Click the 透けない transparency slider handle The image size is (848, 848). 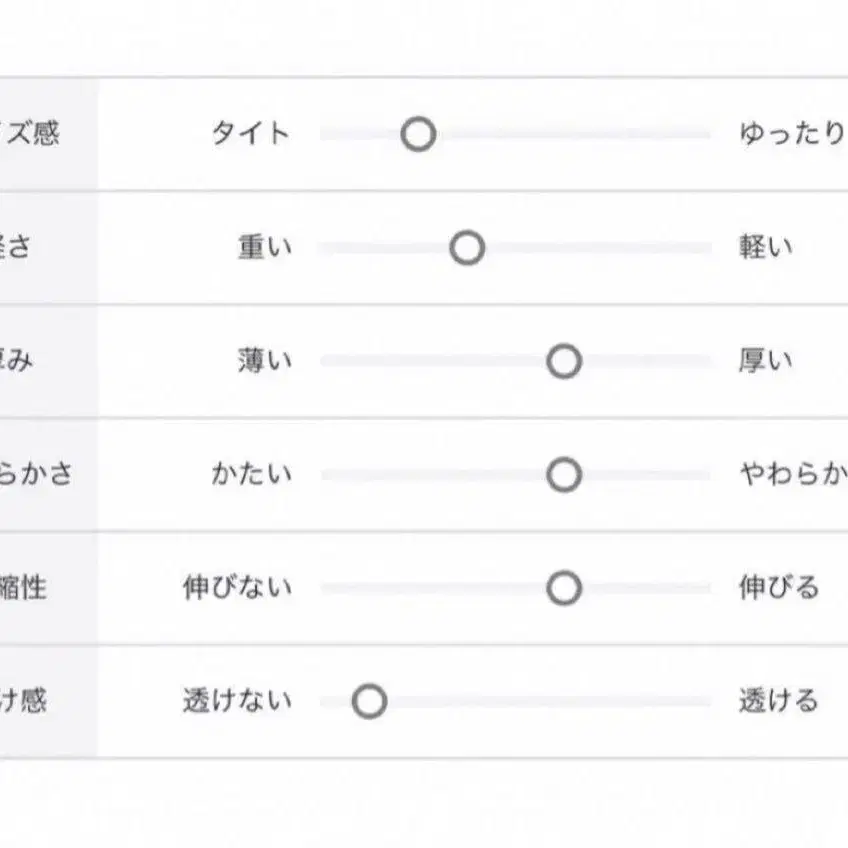[x=369, y=702]
